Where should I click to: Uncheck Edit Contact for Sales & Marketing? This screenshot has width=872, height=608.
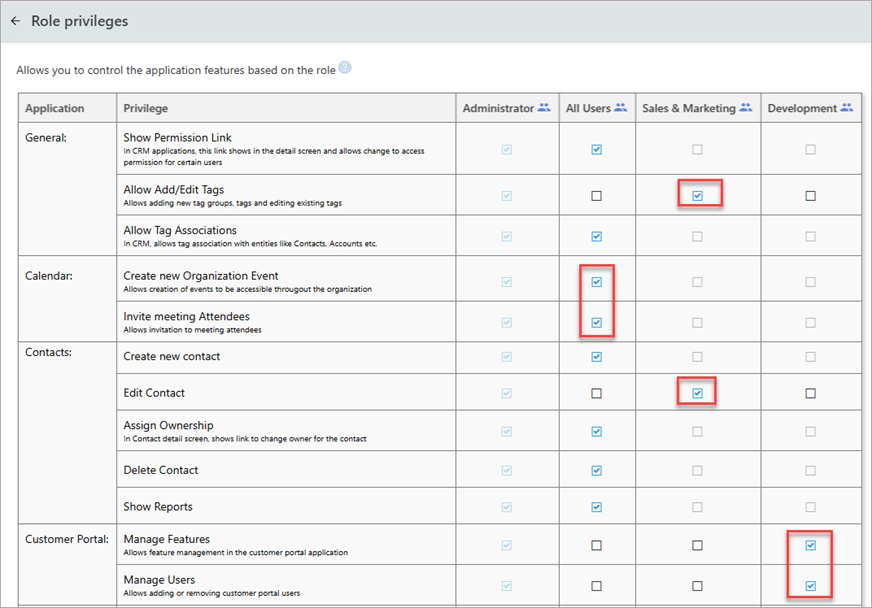[697, 393]
